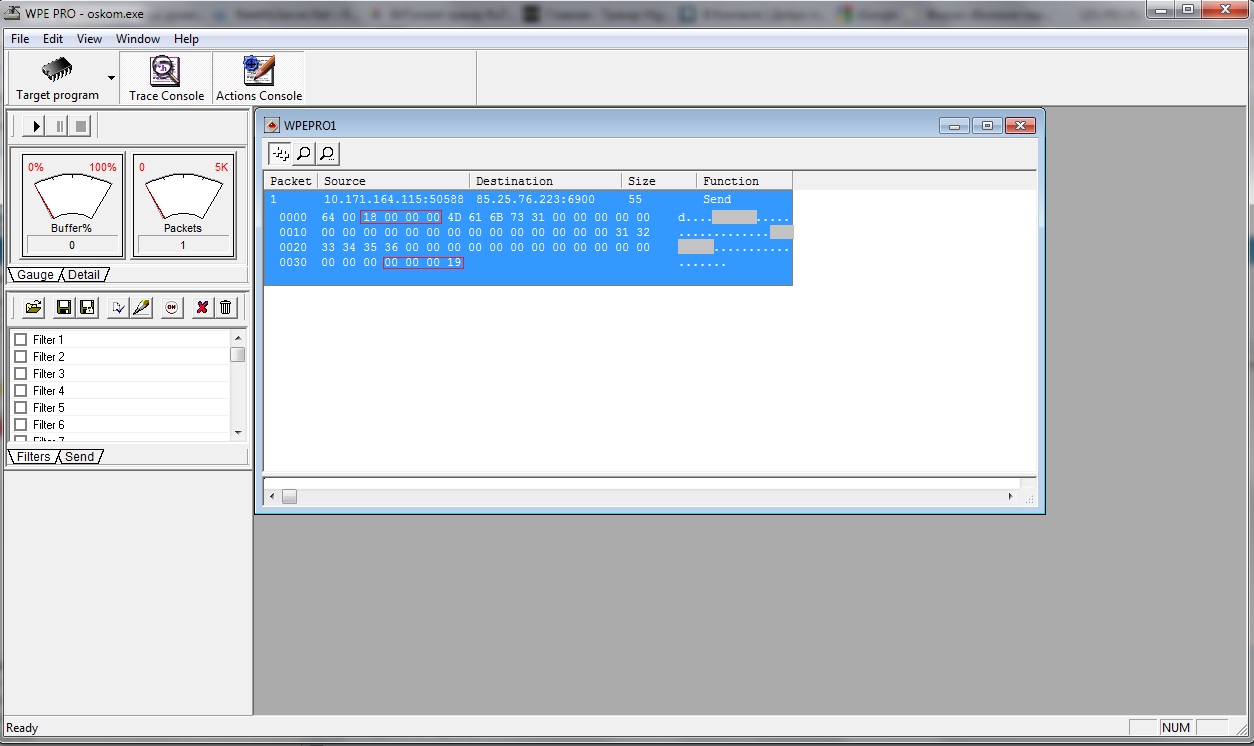Select the crosshair tool in WPEPRO1 toolbar
The width and height of the screenshot is (1254, 746).
tap(280, 153)
